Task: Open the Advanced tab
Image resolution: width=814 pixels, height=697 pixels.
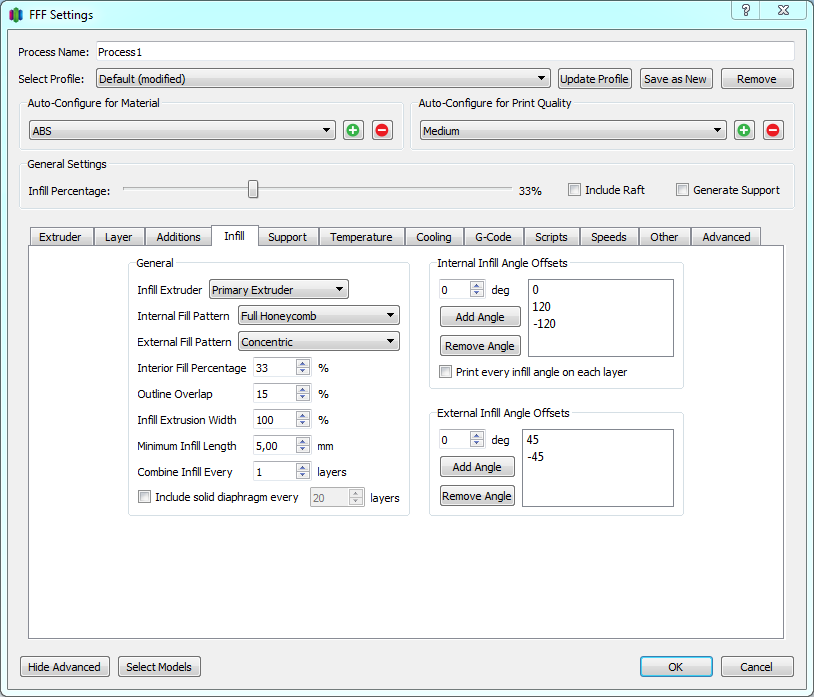Action: (x=726, y=237)
